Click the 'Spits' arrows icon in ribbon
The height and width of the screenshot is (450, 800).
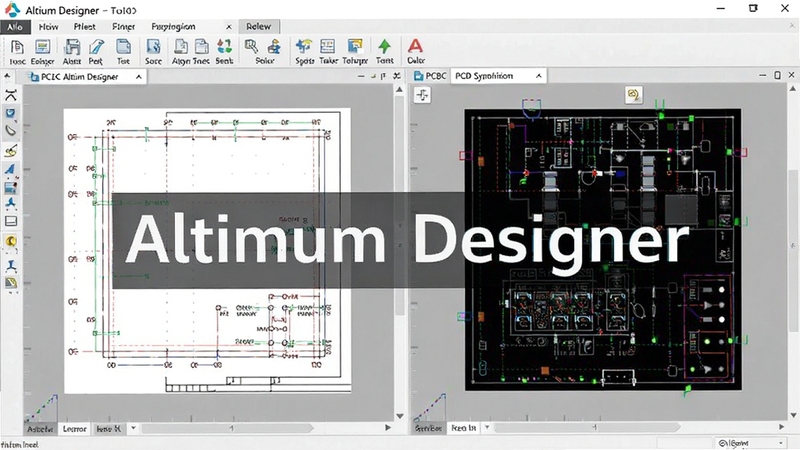point(304,47)
